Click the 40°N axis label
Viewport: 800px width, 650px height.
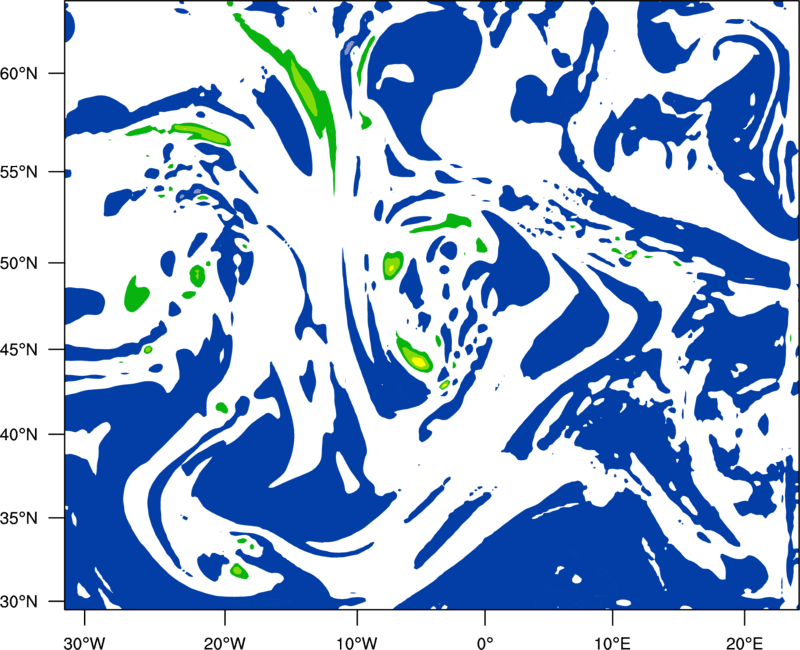[x=19, y=435]
